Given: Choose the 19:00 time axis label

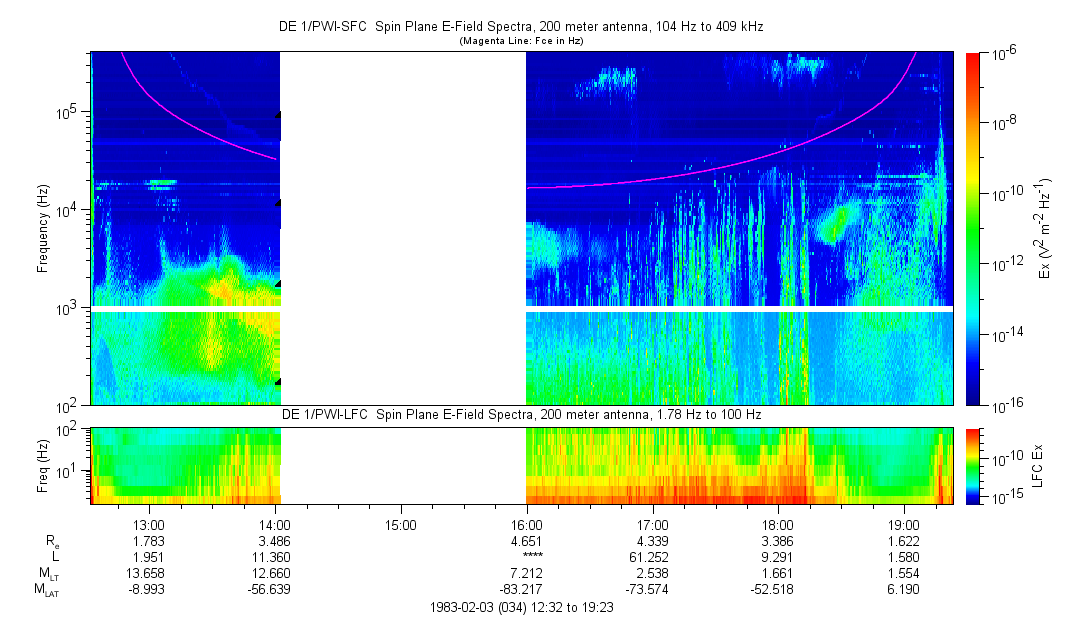Looking at the screenshot, I should click(x=904, y=523).
